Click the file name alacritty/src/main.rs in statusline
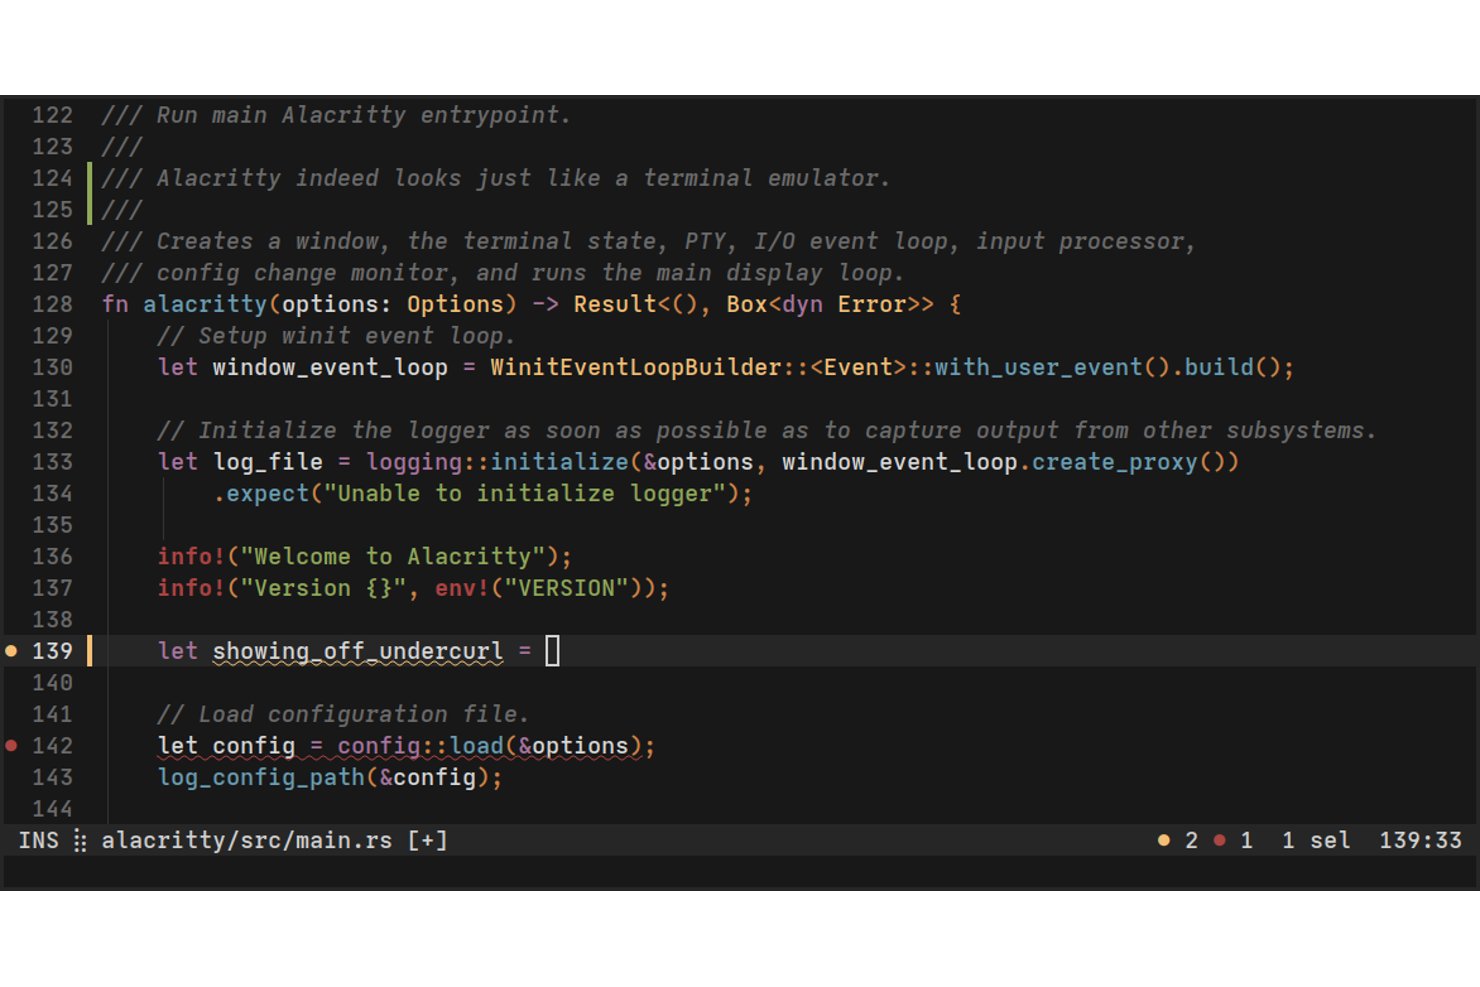 tap(247, 841)
